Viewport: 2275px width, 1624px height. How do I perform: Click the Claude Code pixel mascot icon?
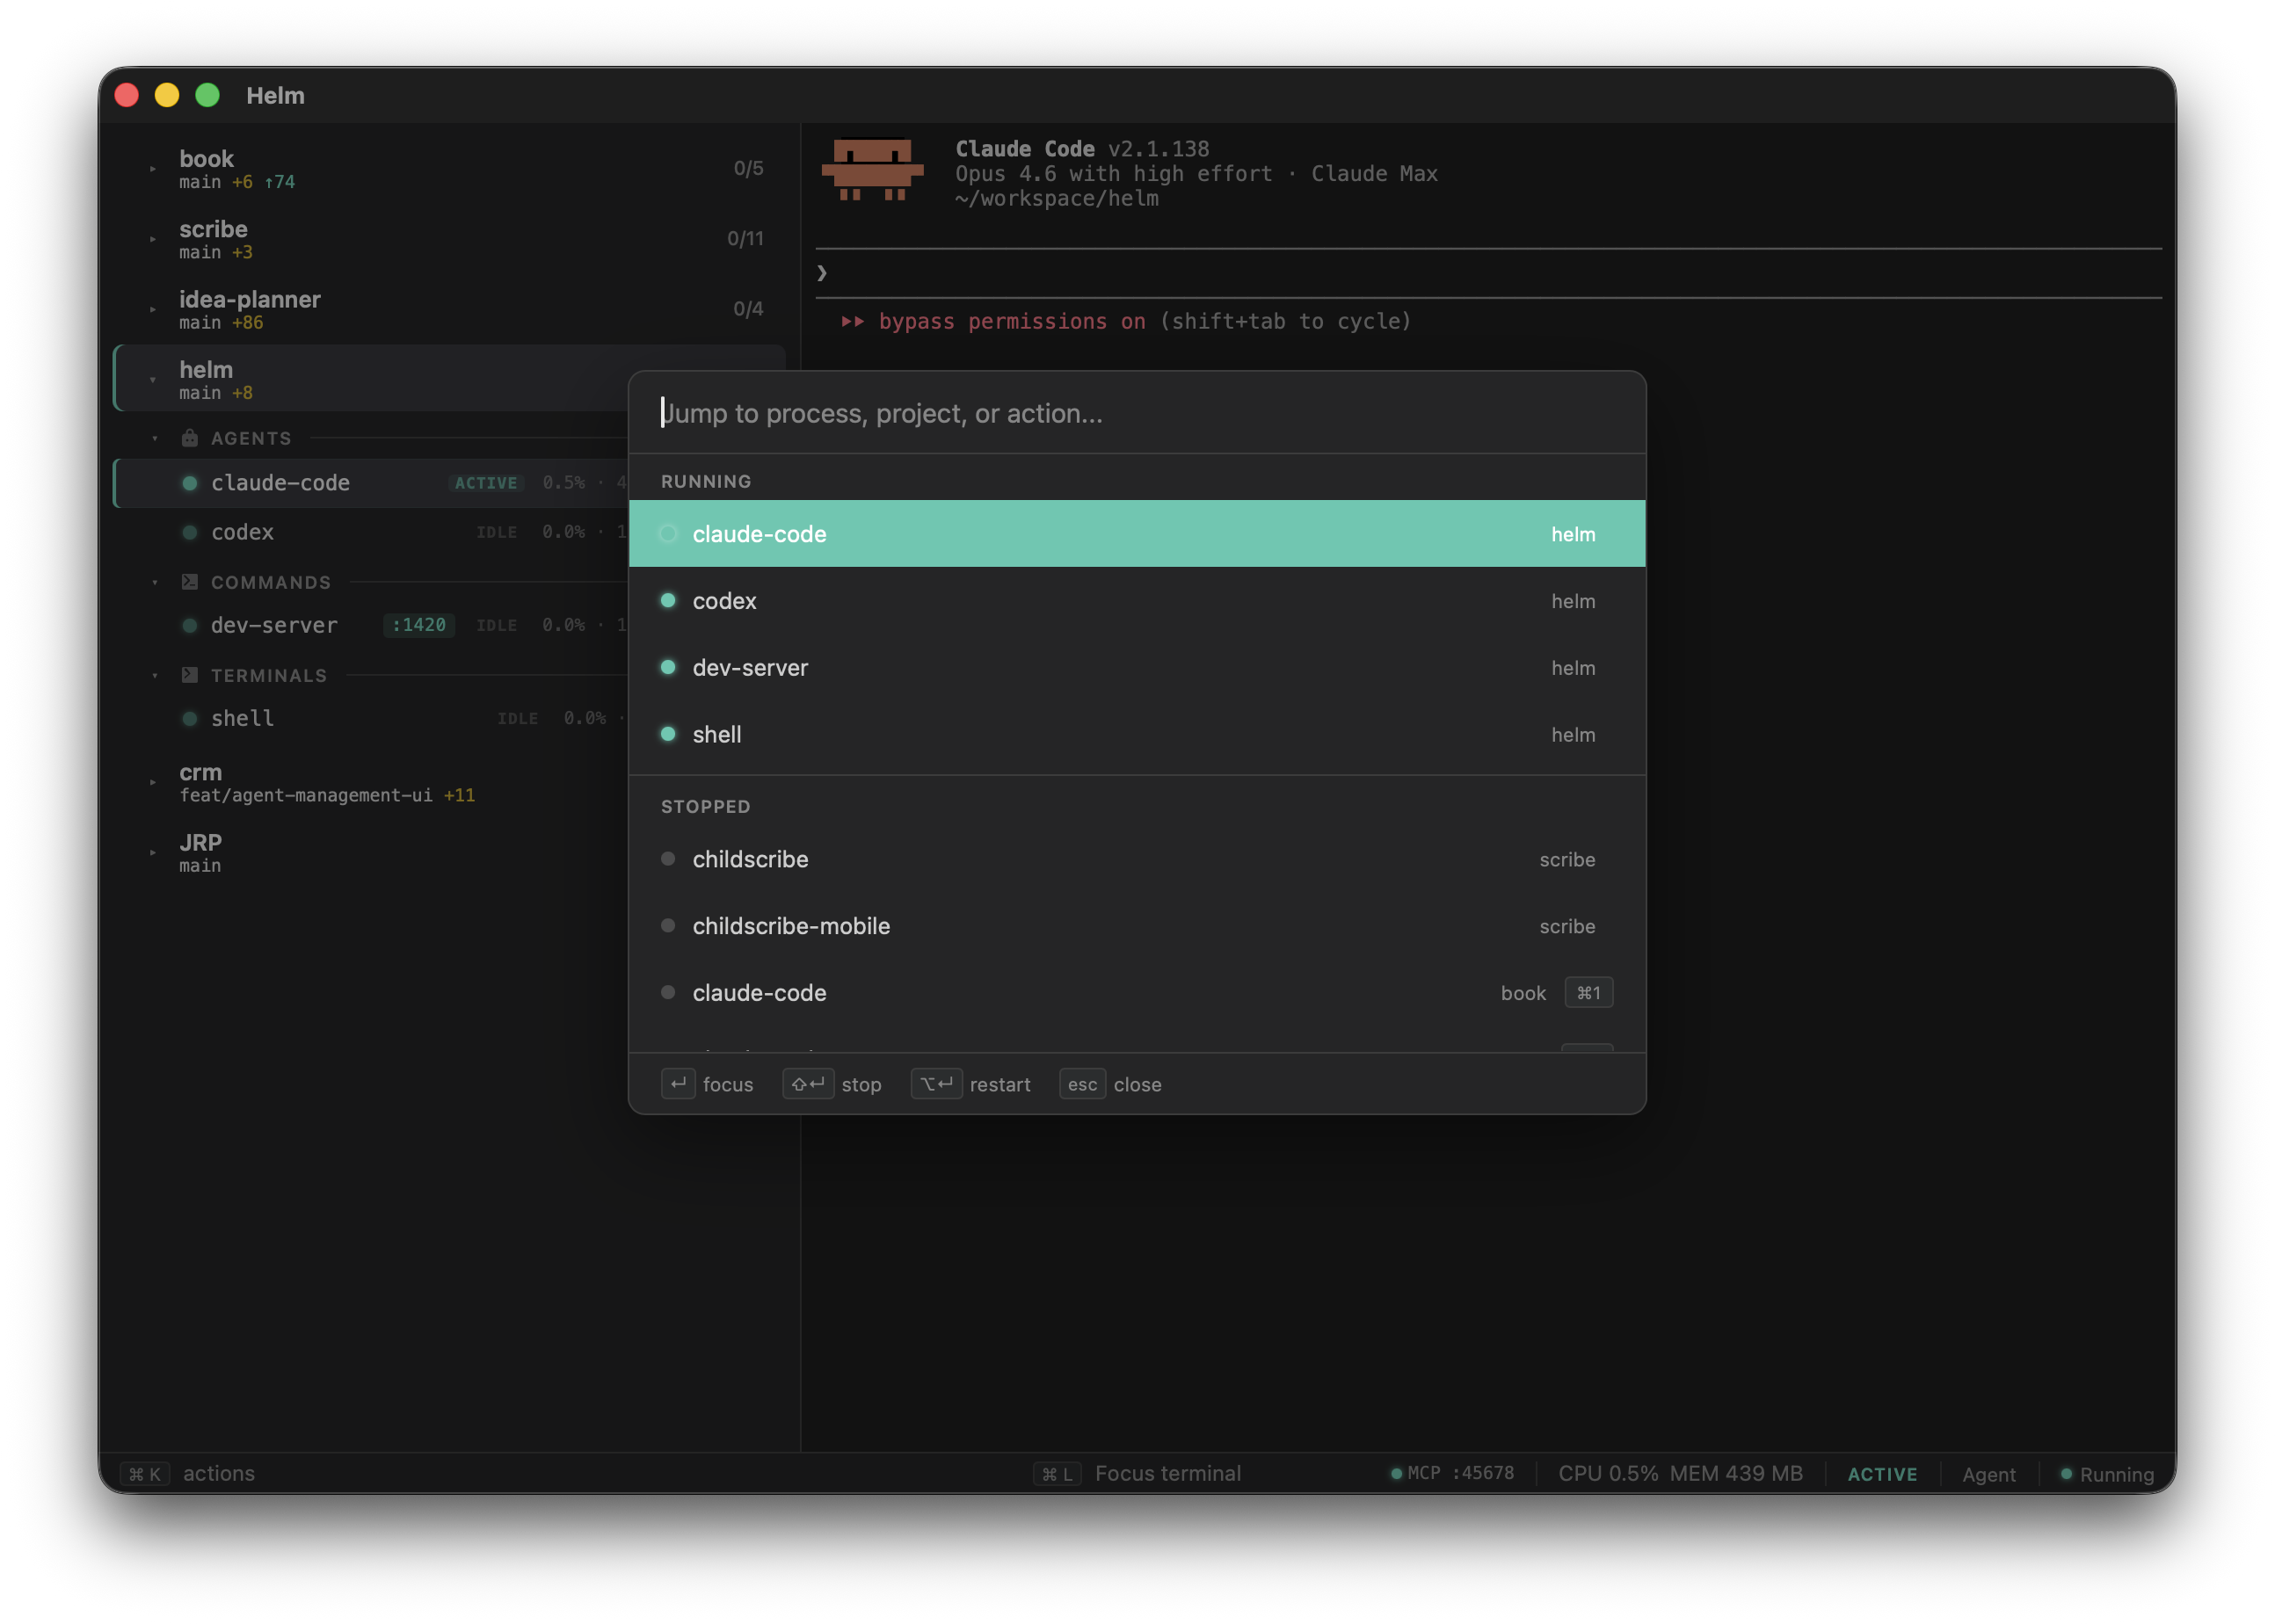tap(872, 170)
